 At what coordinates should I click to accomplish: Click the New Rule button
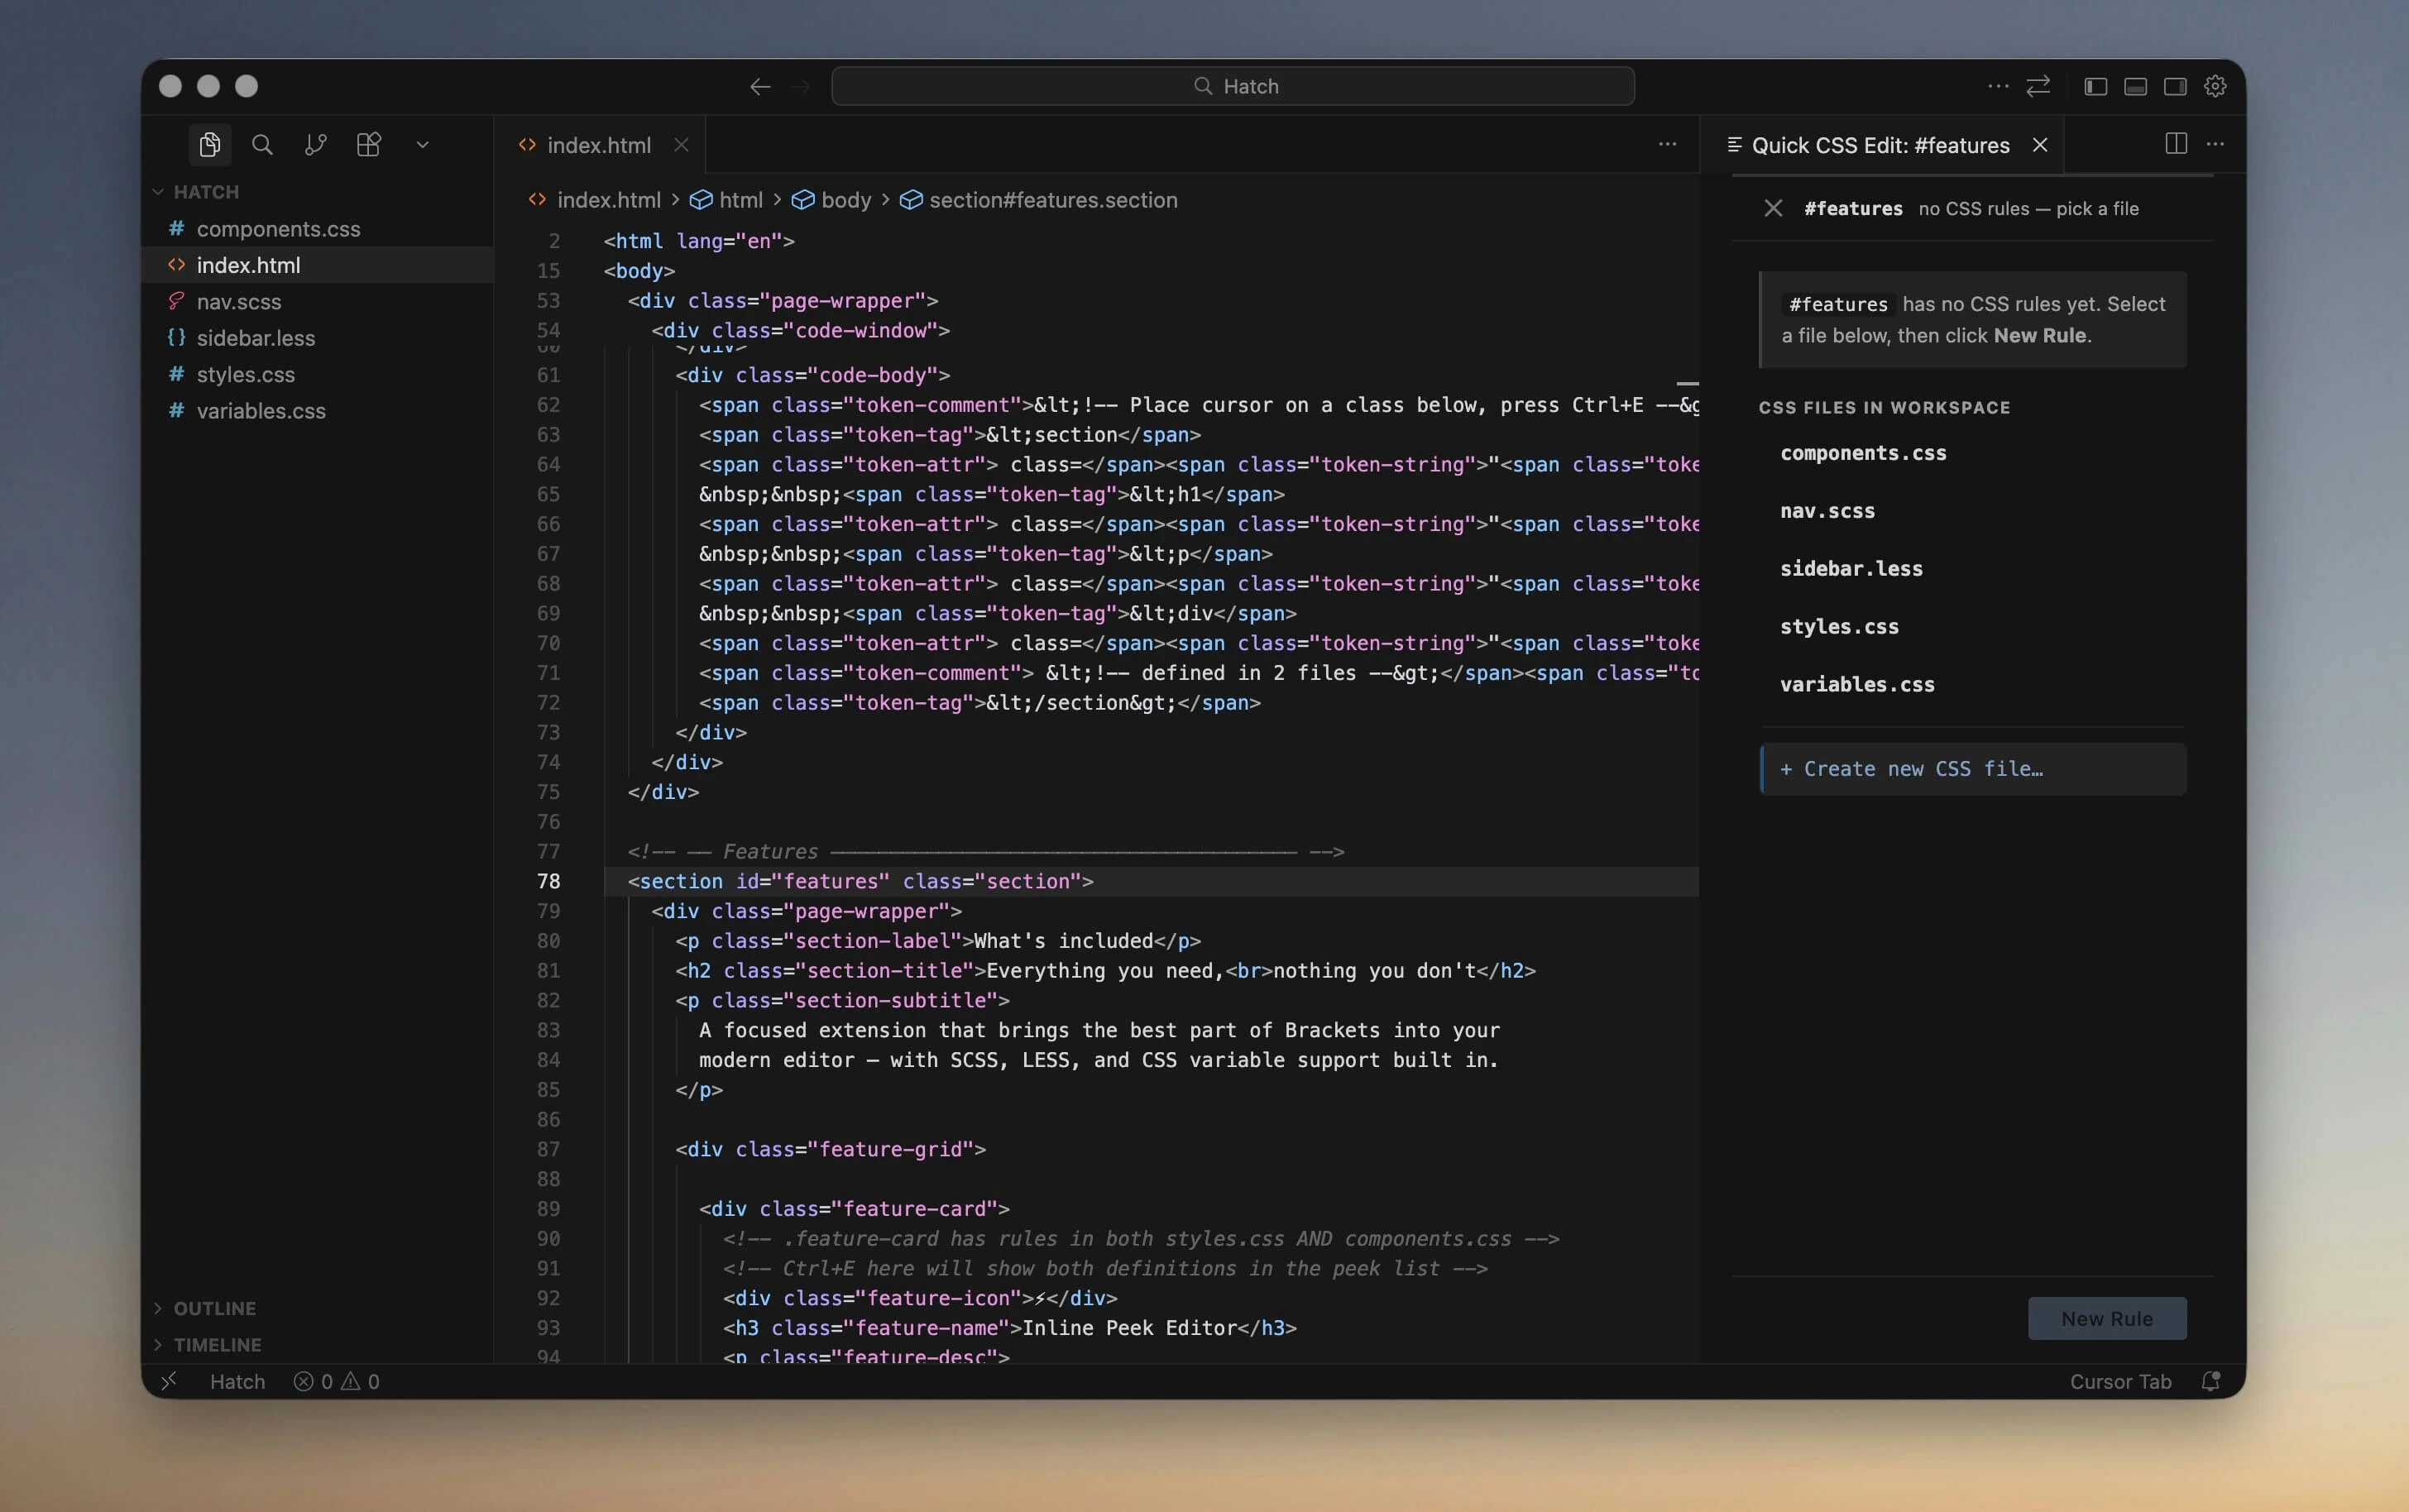[2105, 1318]
